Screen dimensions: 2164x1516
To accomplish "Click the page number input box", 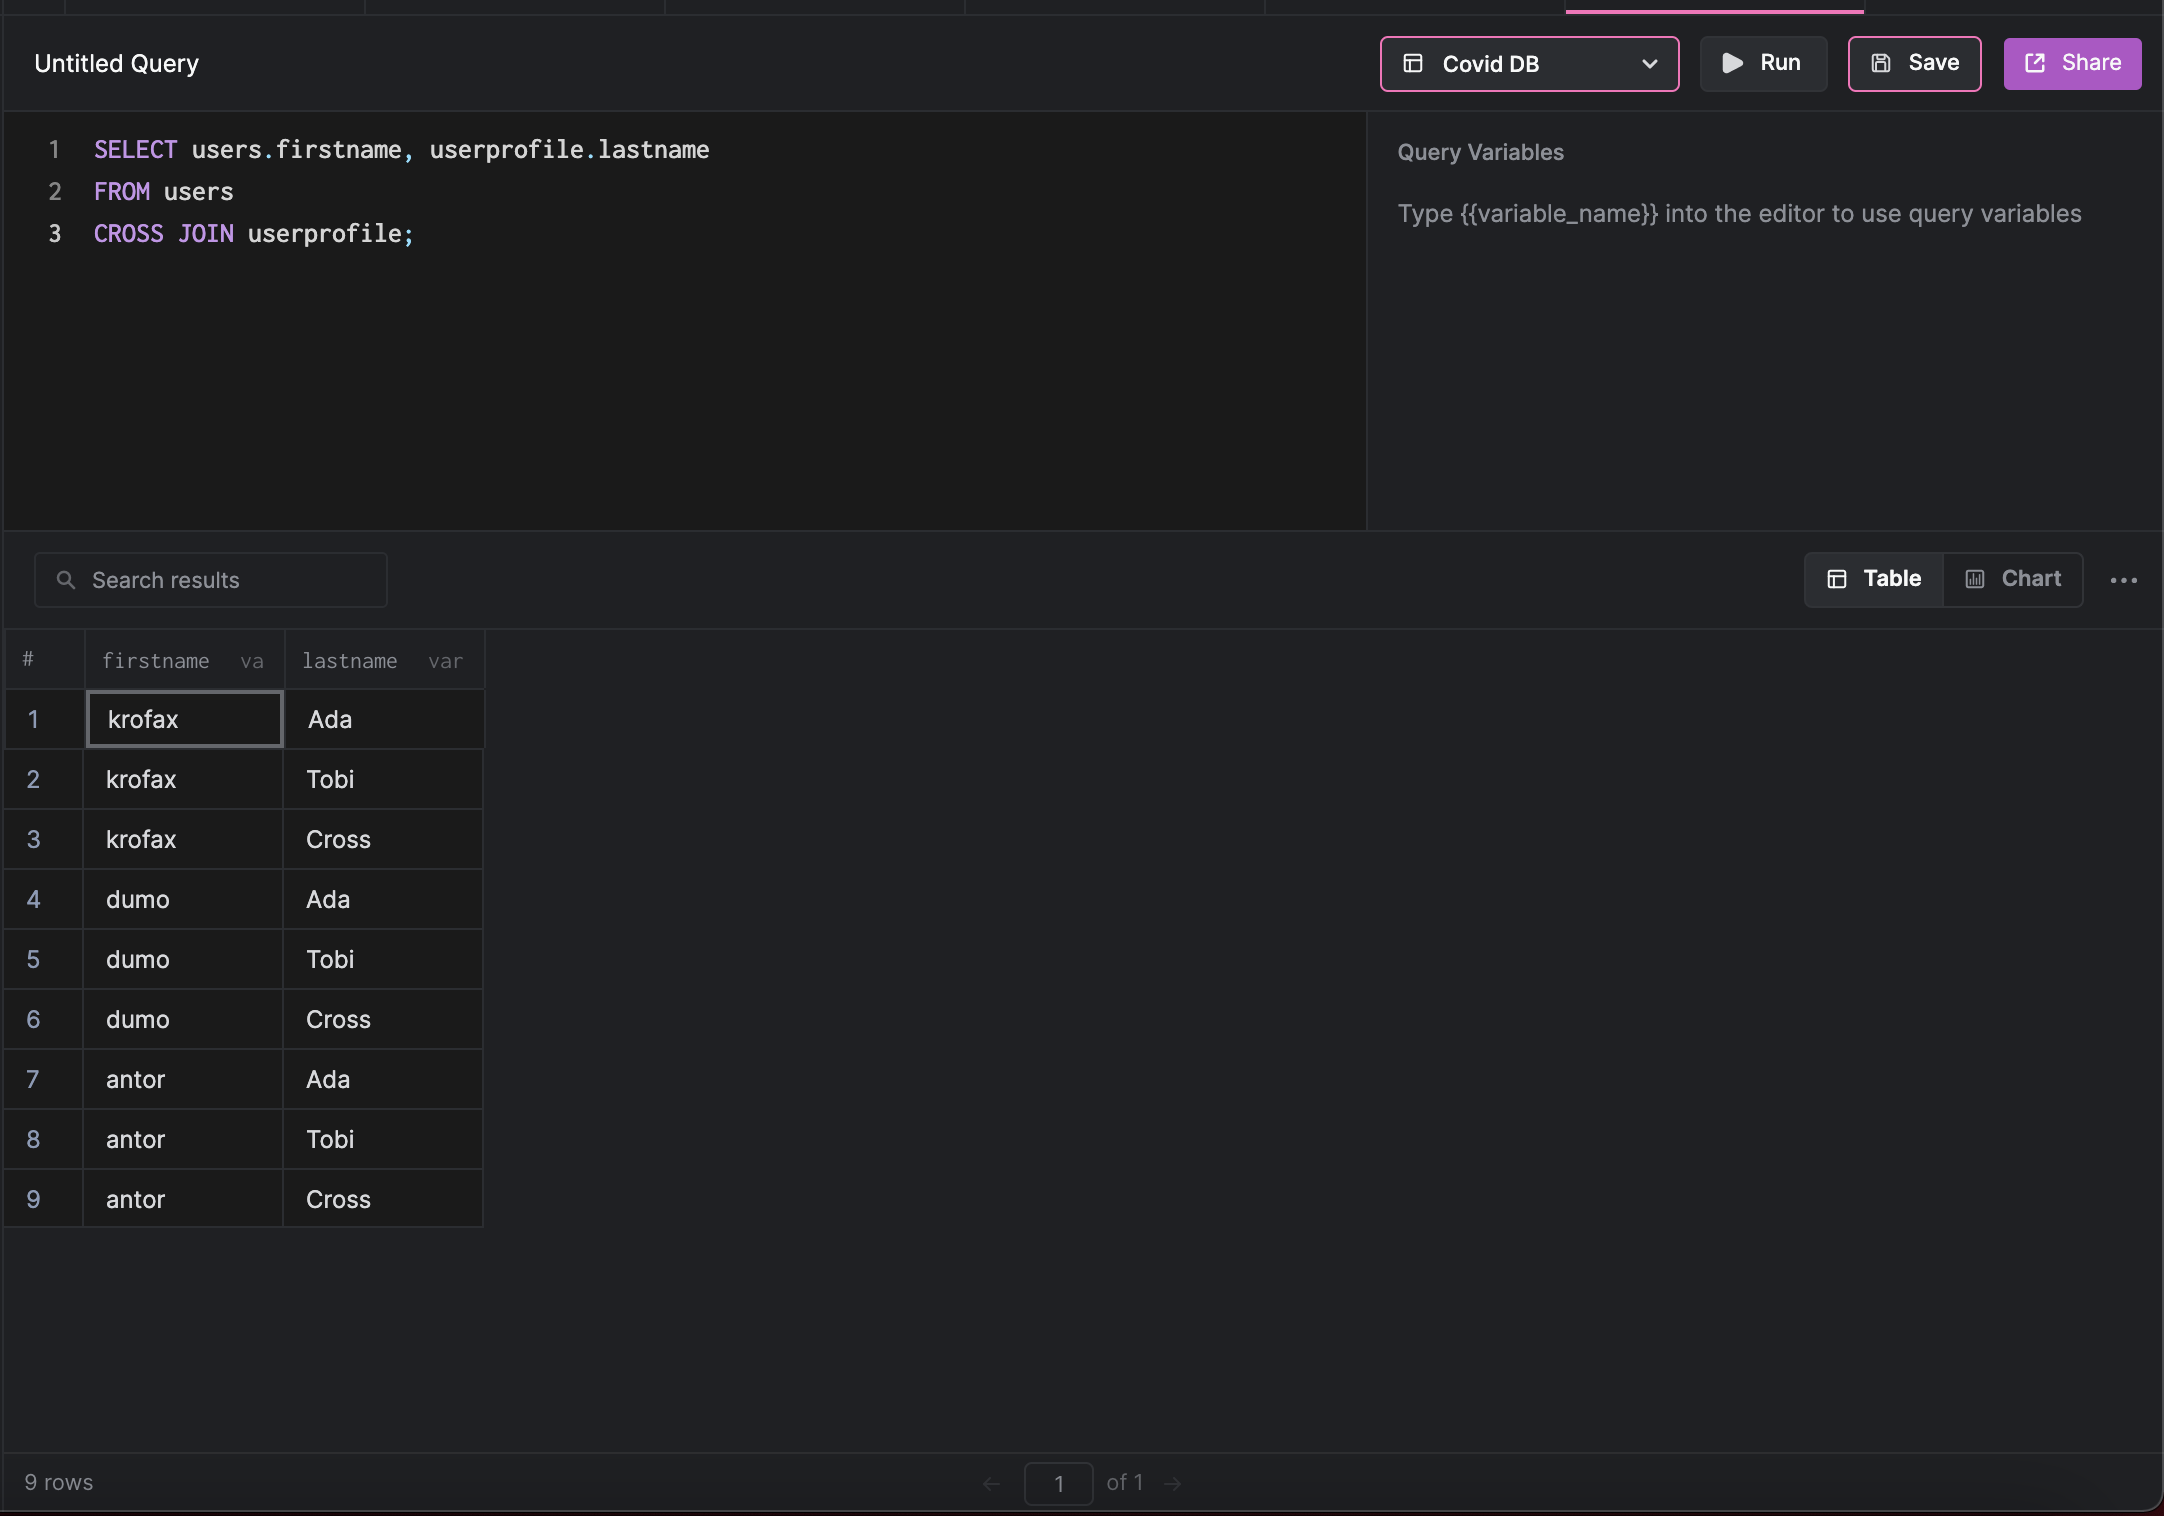I will pyautogui.click(x=1058, y=1483).
